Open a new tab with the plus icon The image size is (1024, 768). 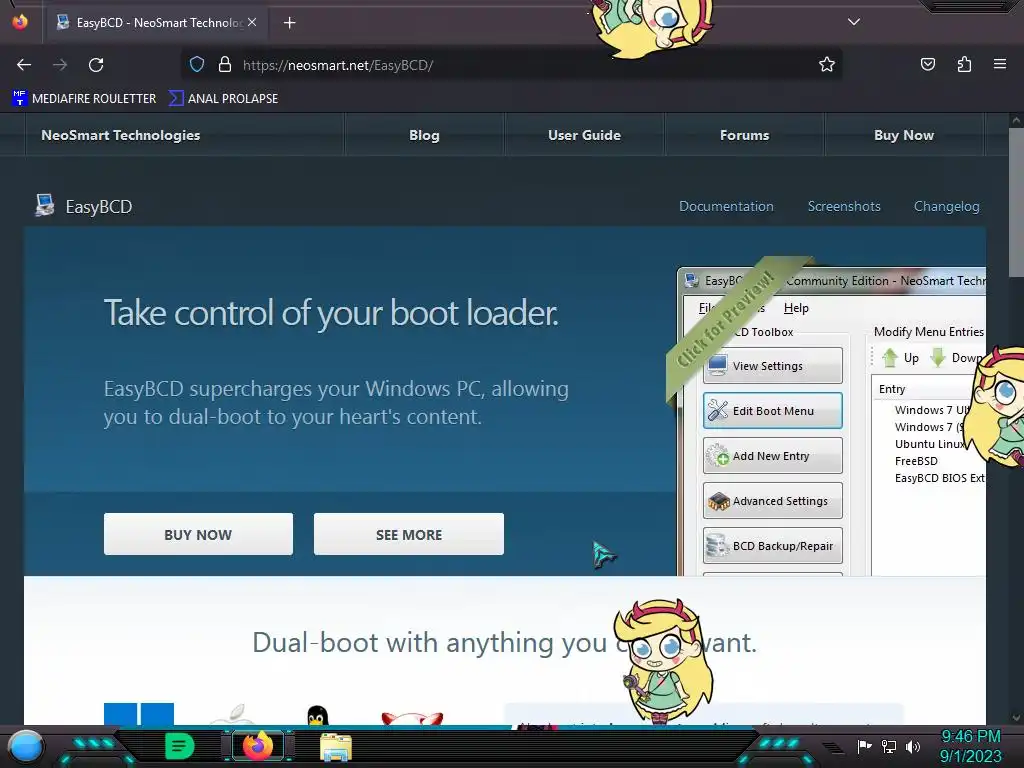point(289,23)
